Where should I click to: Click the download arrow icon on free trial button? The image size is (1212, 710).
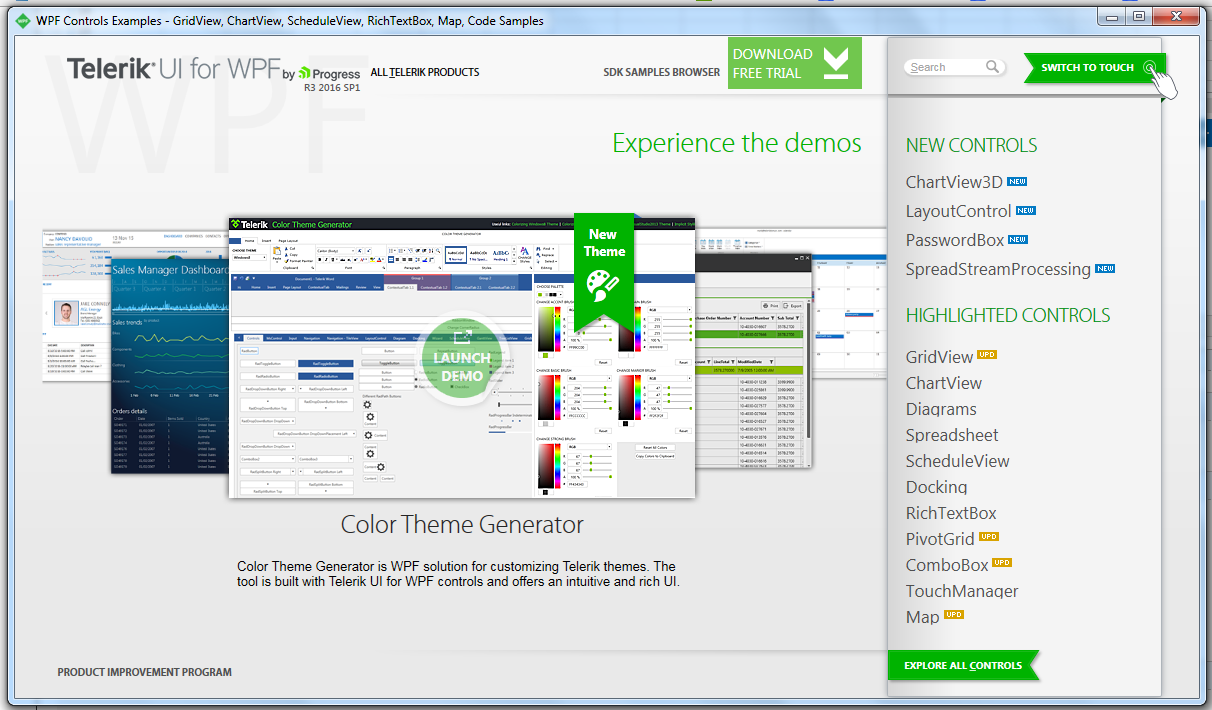(x=836, y=64)
